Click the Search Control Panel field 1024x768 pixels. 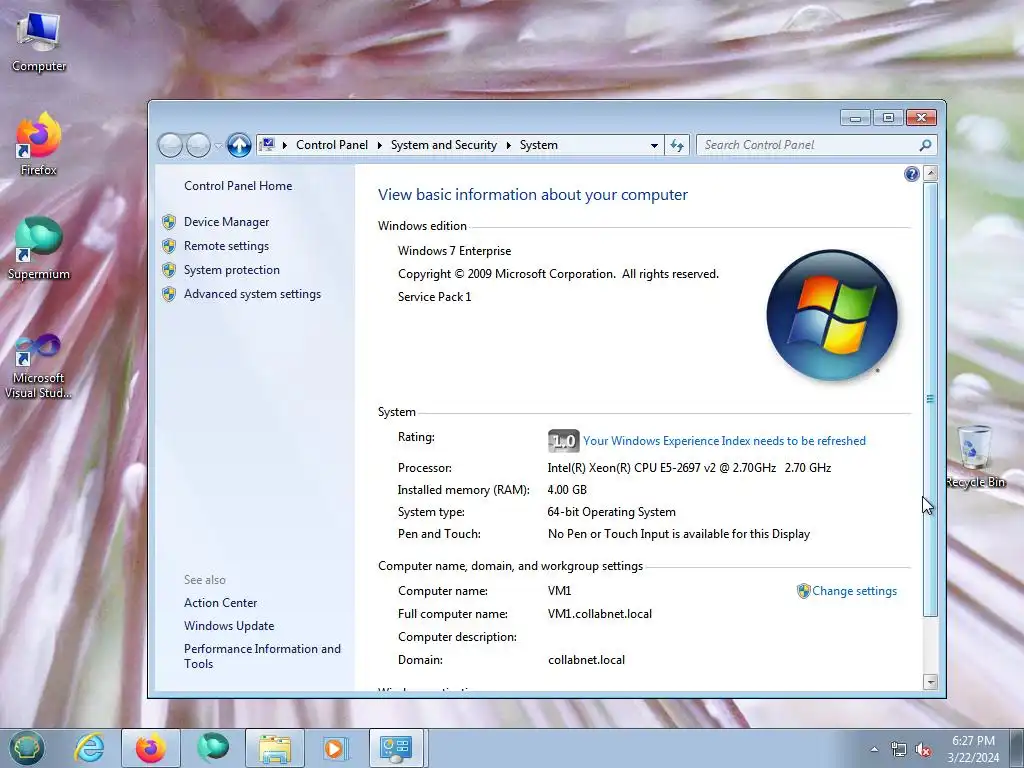(x=816, y=145)
